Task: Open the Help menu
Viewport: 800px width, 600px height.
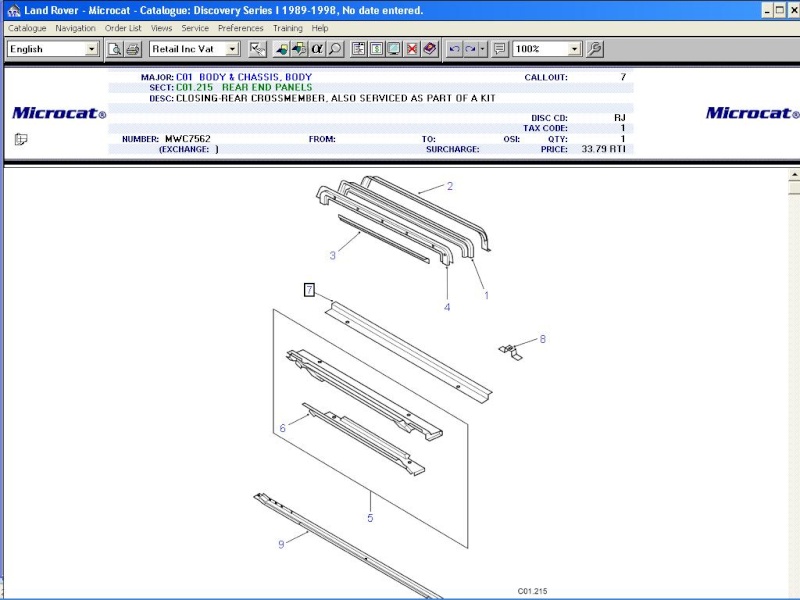Action: [x=320, y=28]
